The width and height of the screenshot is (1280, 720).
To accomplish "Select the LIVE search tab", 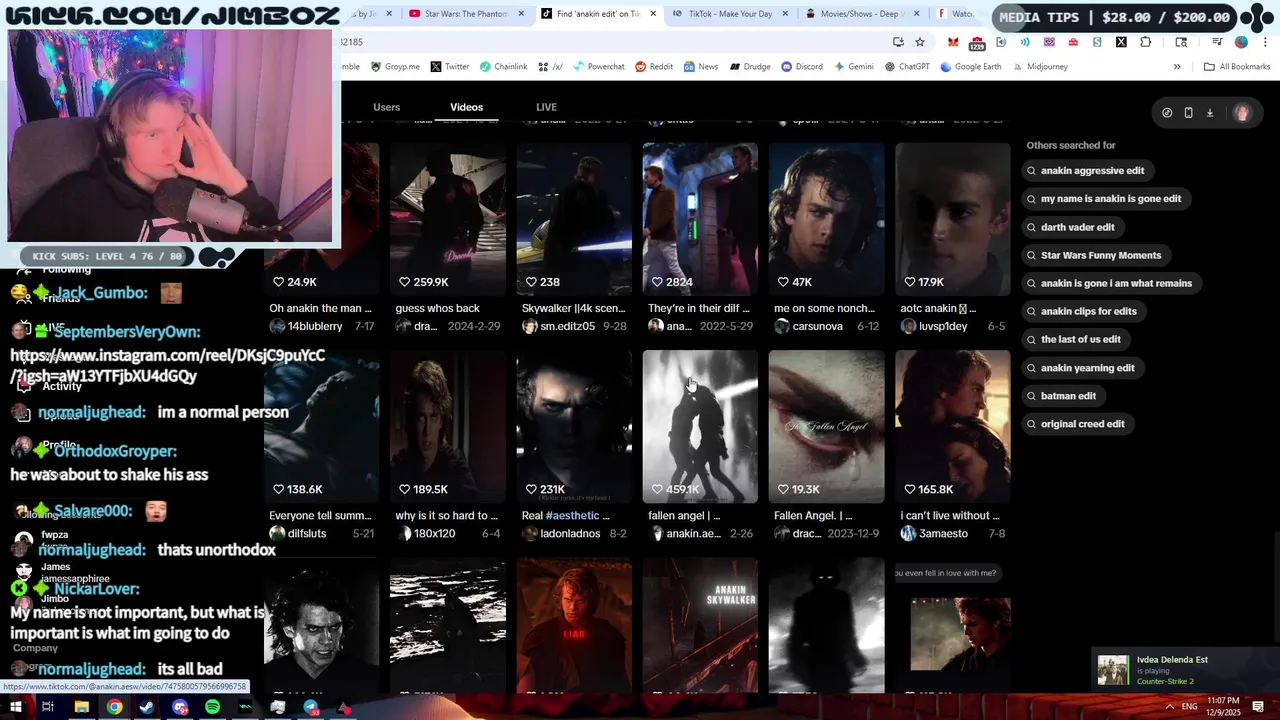I will (x=546, y=107).
